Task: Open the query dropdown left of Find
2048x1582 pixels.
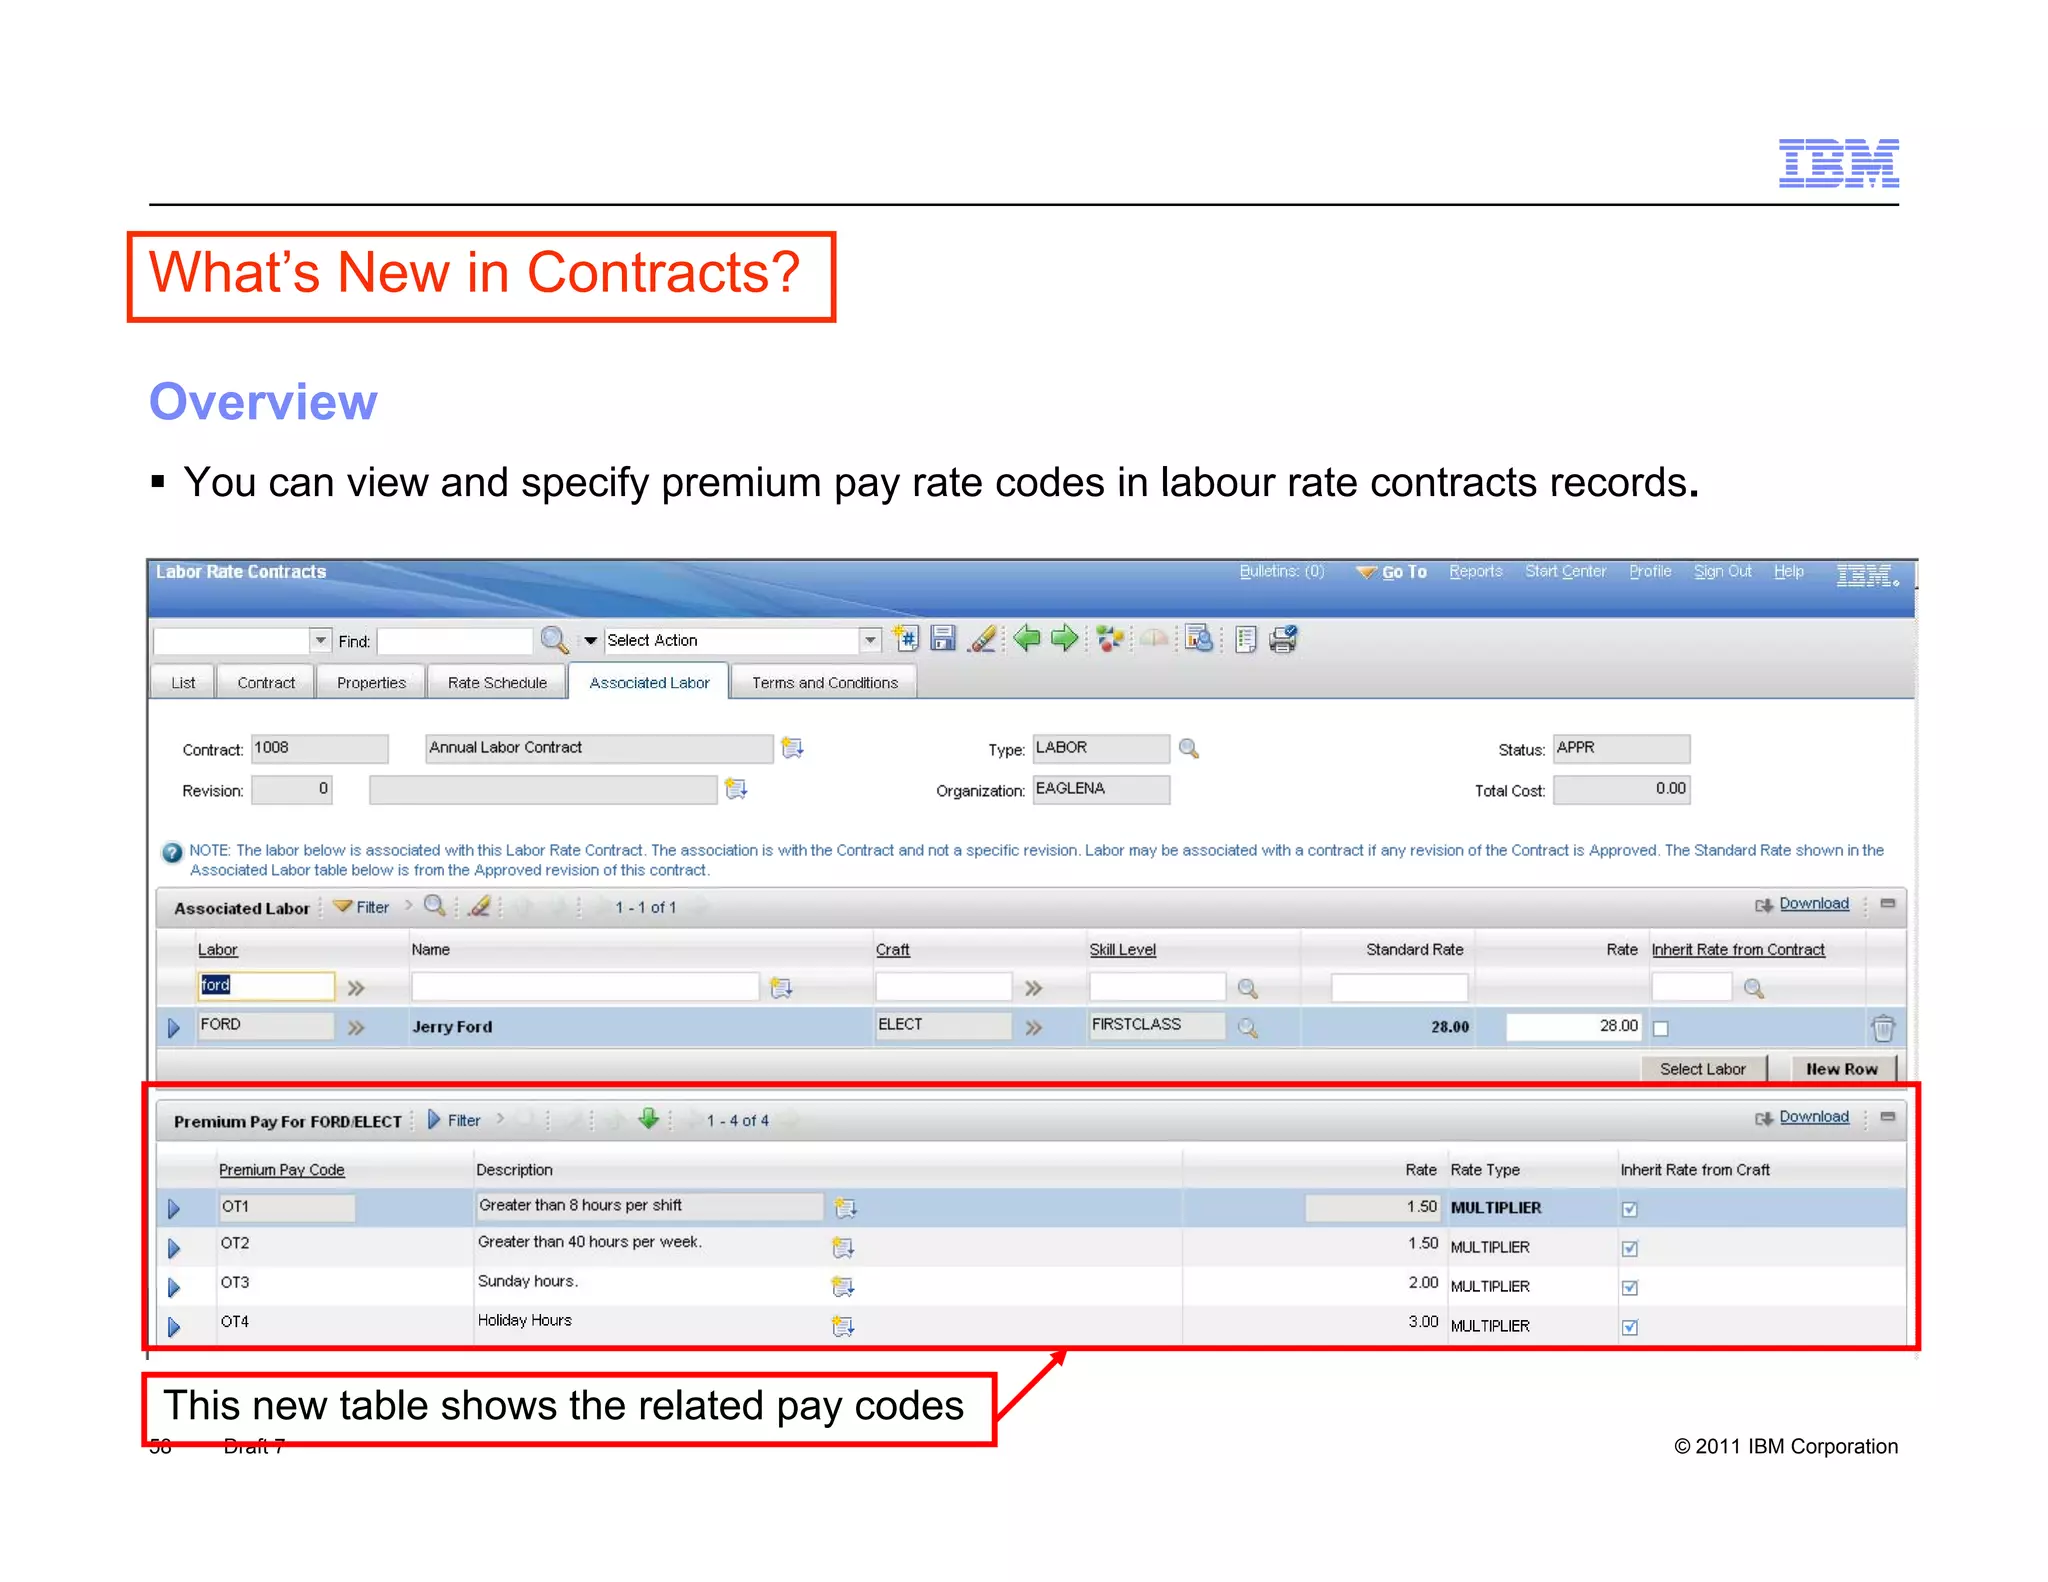Action: [320, 640]
